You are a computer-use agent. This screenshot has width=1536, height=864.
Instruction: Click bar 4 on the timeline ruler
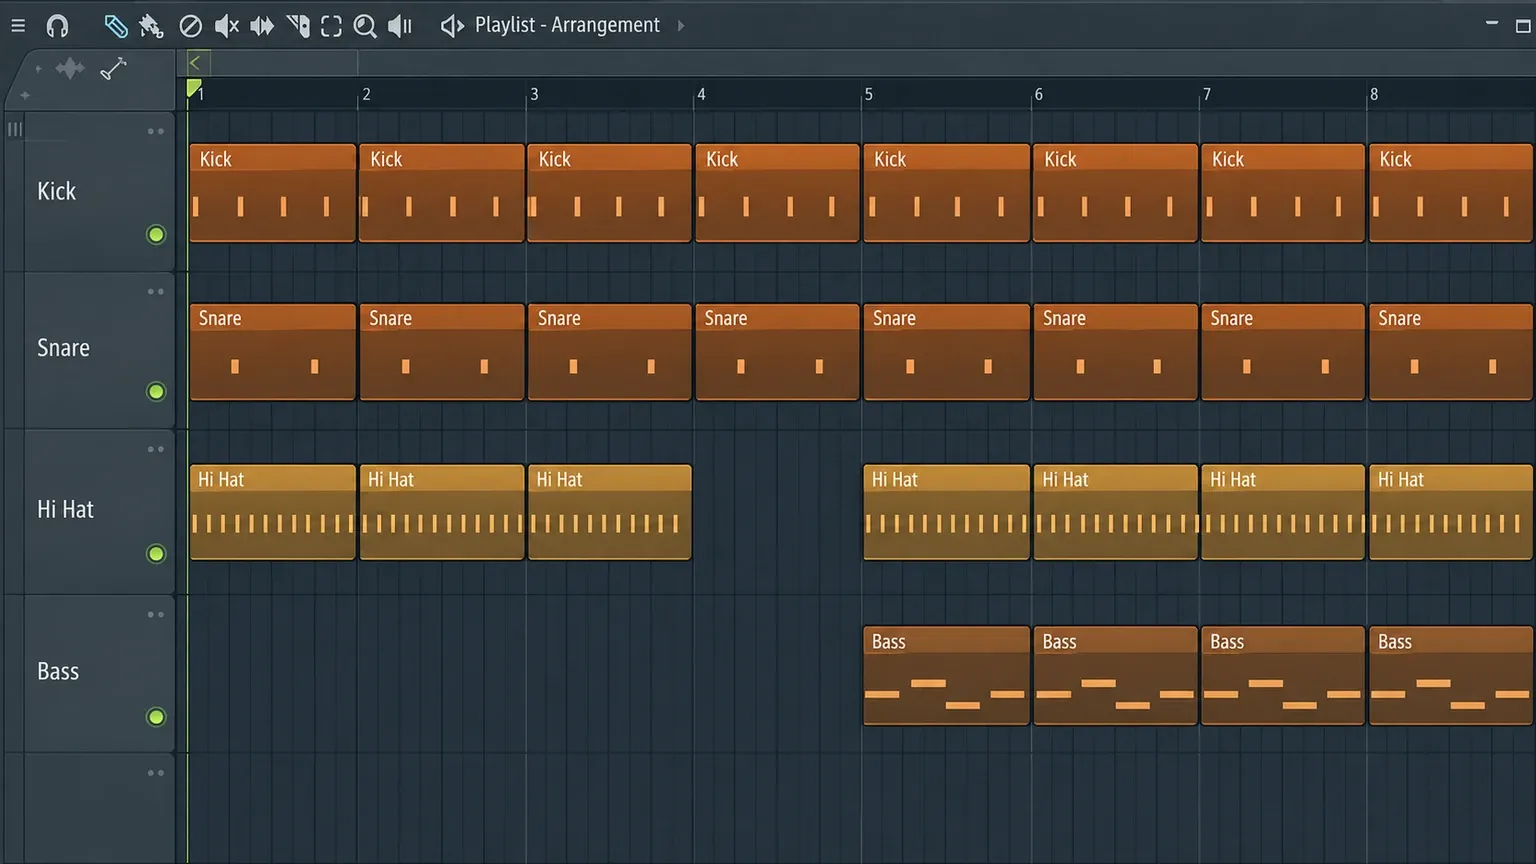click(x=701, y=94)
